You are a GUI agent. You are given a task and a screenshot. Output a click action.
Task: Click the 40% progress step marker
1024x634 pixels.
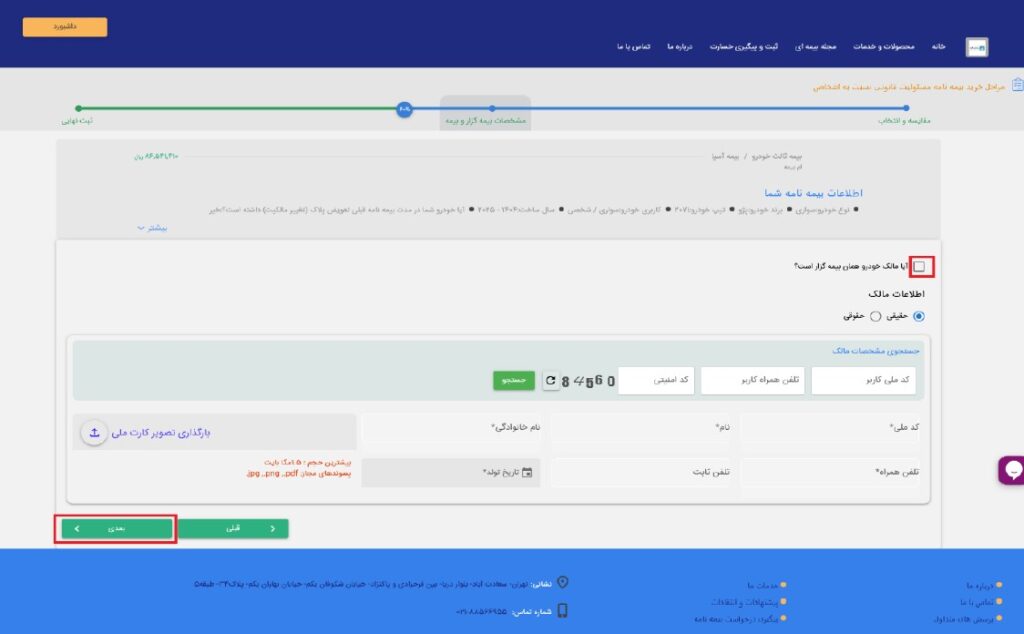pyautogui.click(x=404, y=108)
